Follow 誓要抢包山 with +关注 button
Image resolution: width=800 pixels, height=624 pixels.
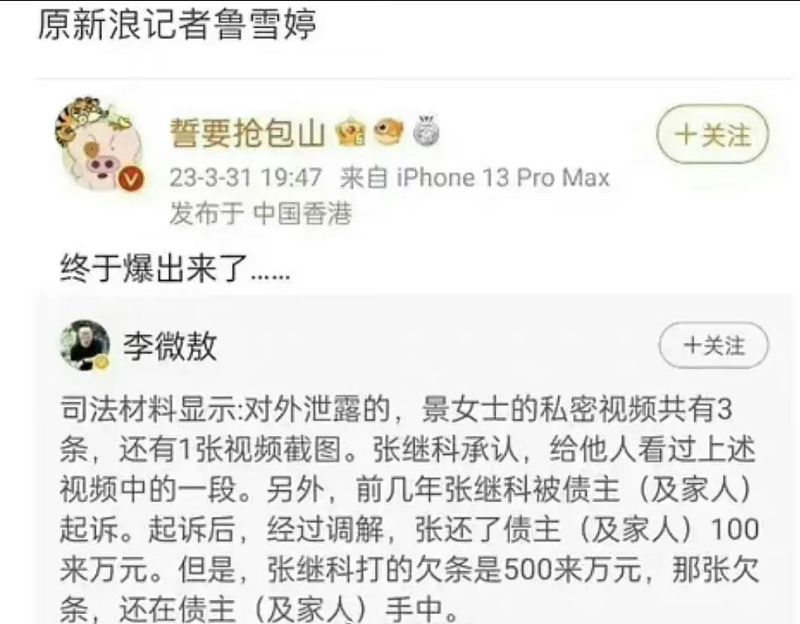(x=712, y=135)
